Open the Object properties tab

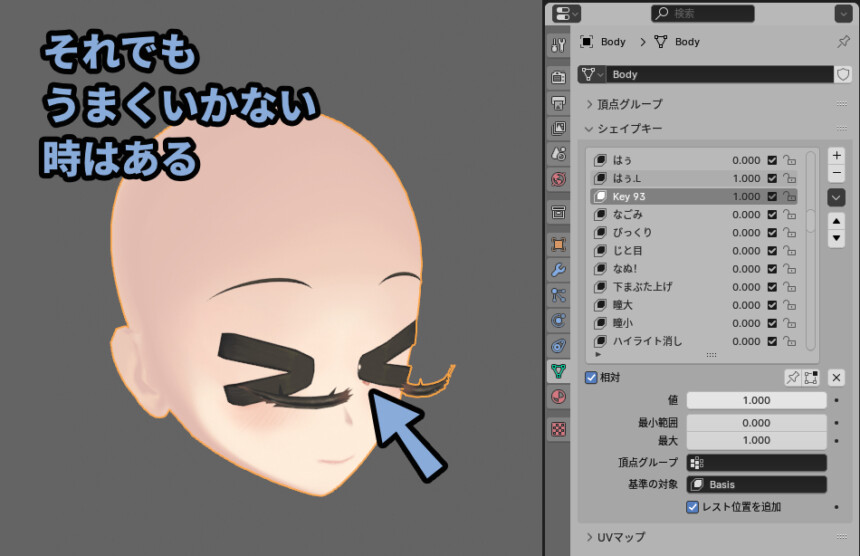point(558,244)
